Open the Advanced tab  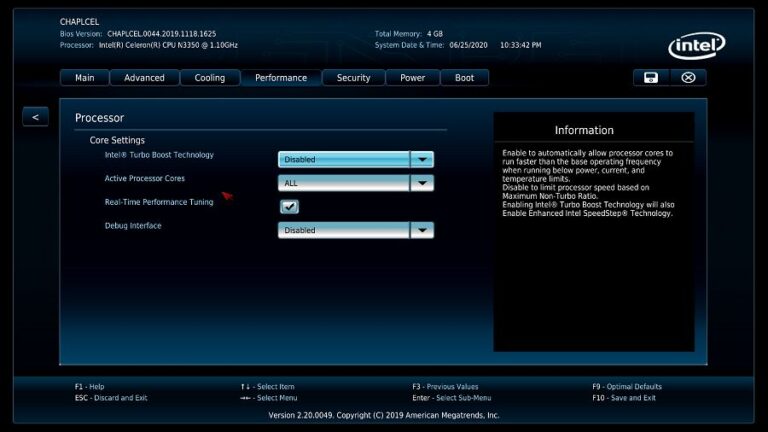[x=144, y=77]
